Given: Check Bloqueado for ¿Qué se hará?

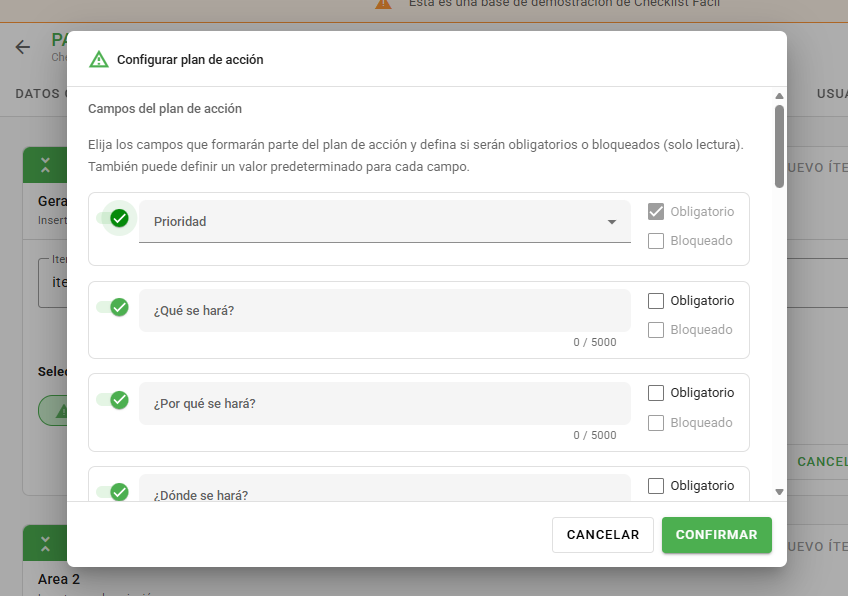Looking at the screenshot, I should click(655, 330).
